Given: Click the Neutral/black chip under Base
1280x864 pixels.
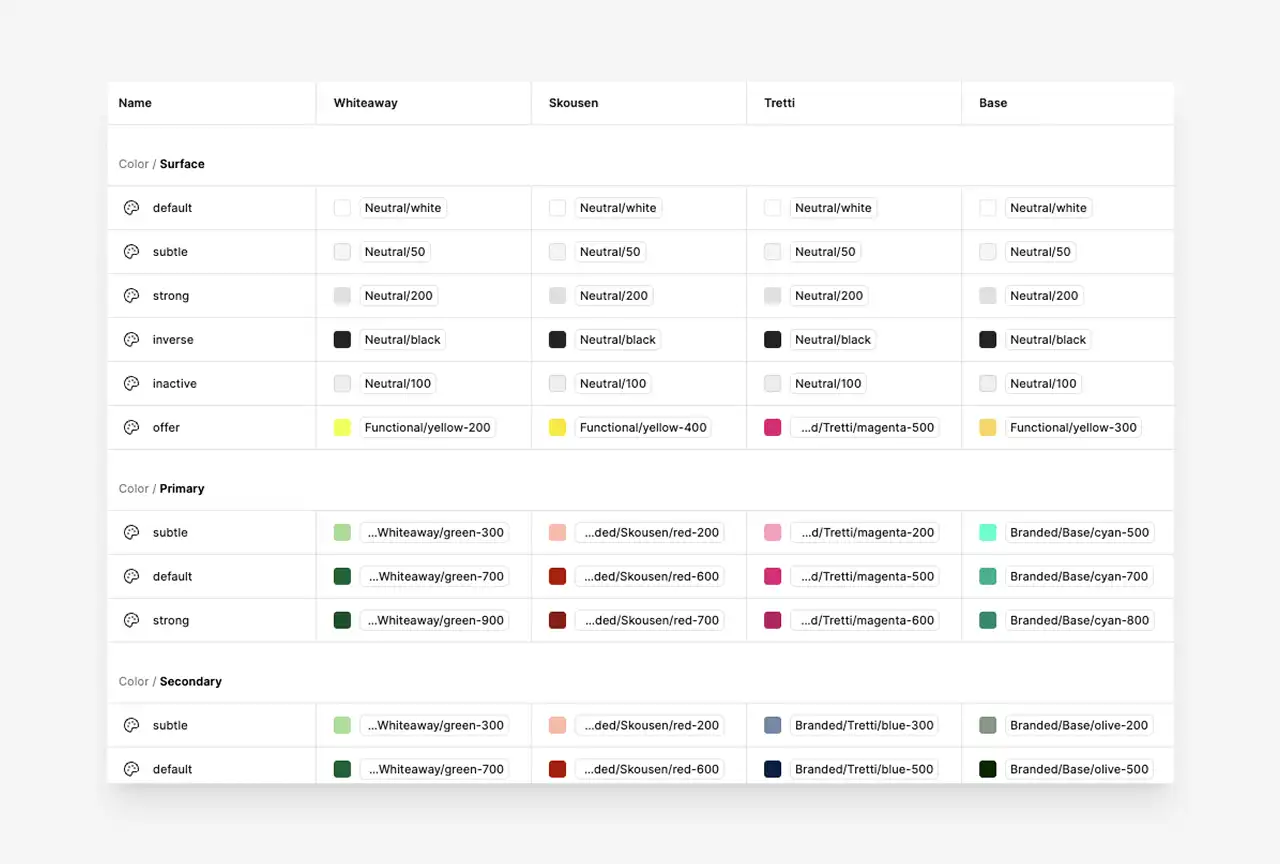Looking at the screenshot, I should pyautogui.click(x=1048, y=340).
